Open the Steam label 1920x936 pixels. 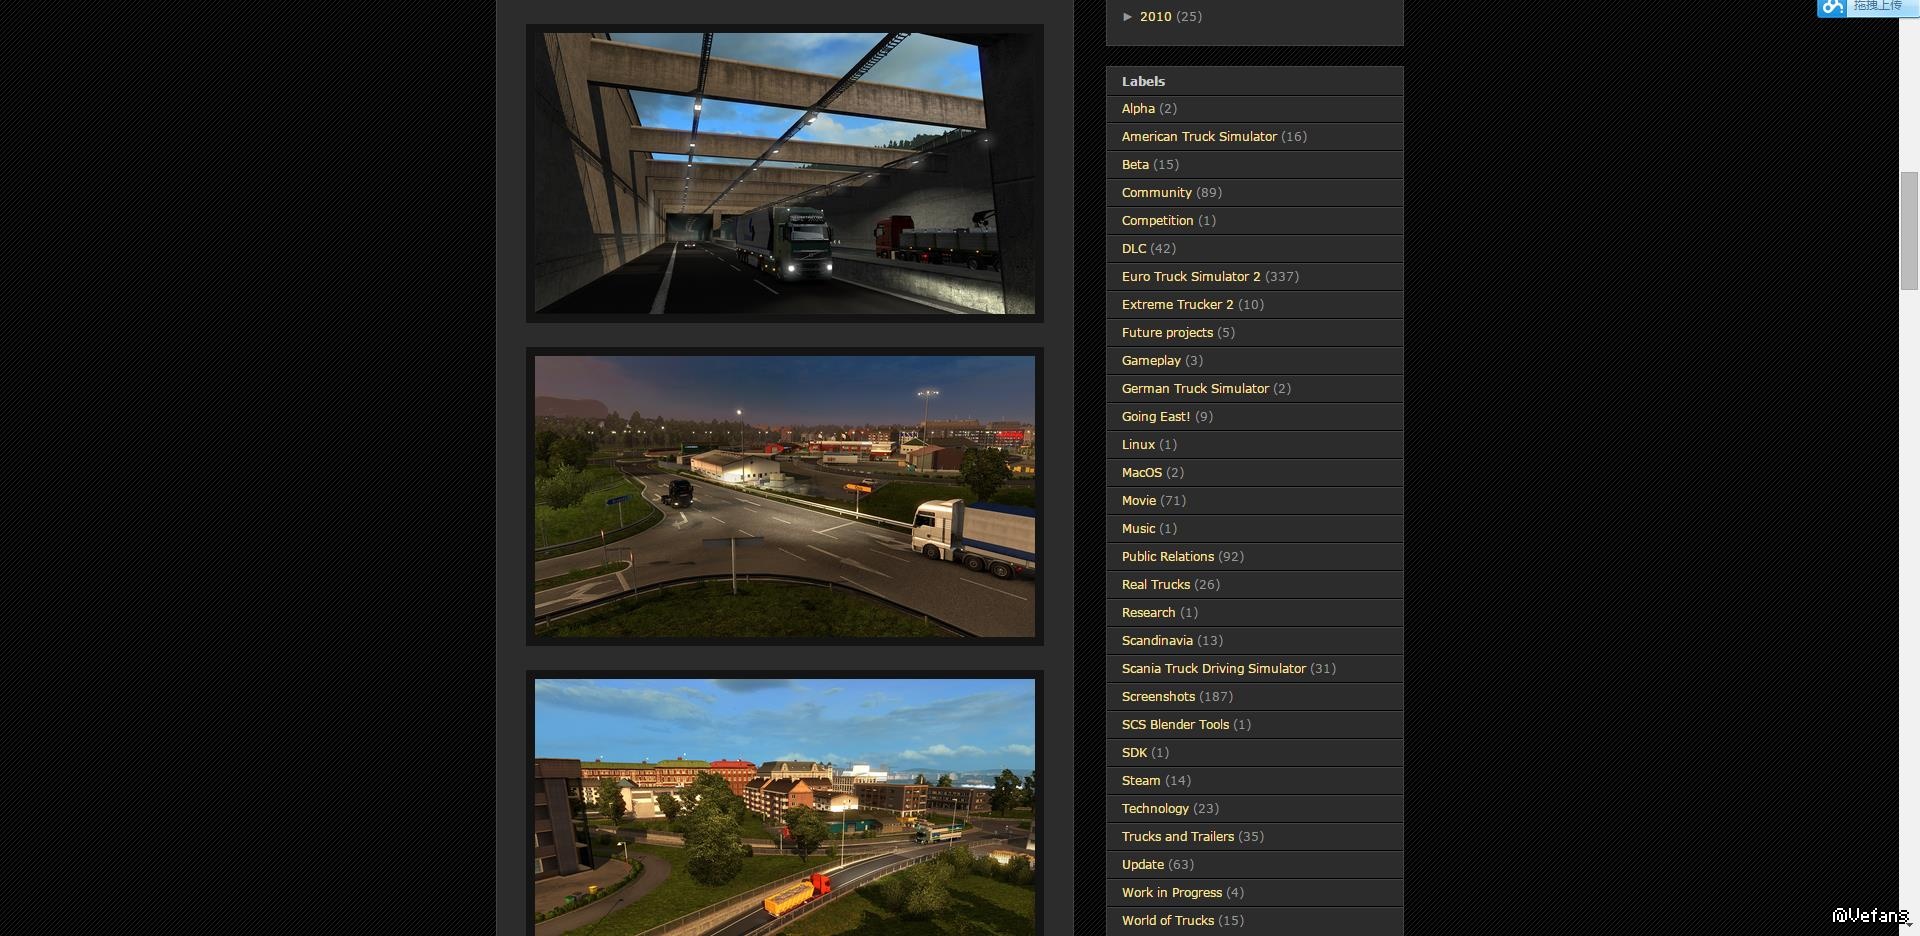[1141, 781]
